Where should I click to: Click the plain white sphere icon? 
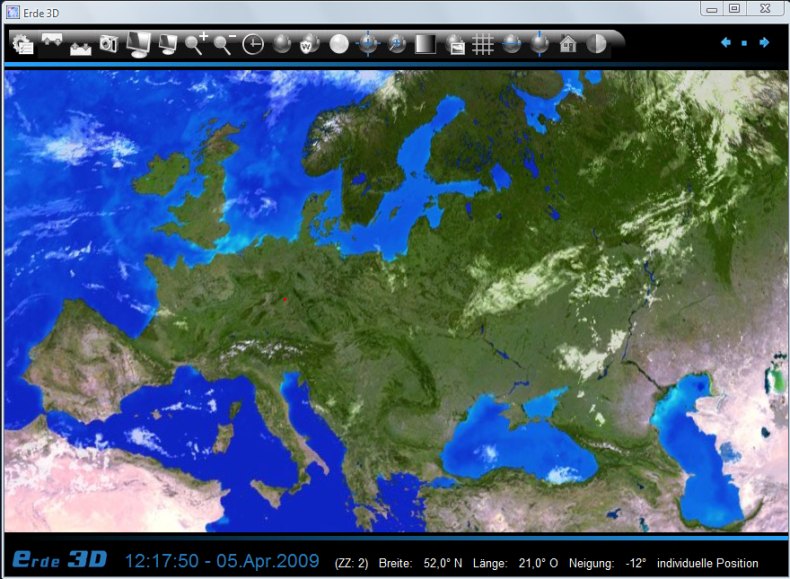pos(339,44)
